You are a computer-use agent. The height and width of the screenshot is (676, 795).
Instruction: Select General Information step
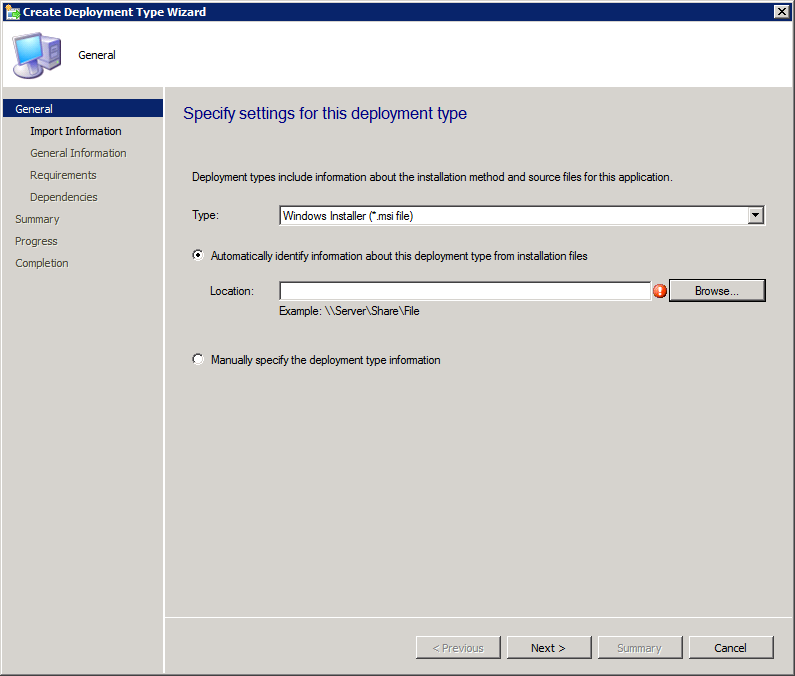click(78, 153)
